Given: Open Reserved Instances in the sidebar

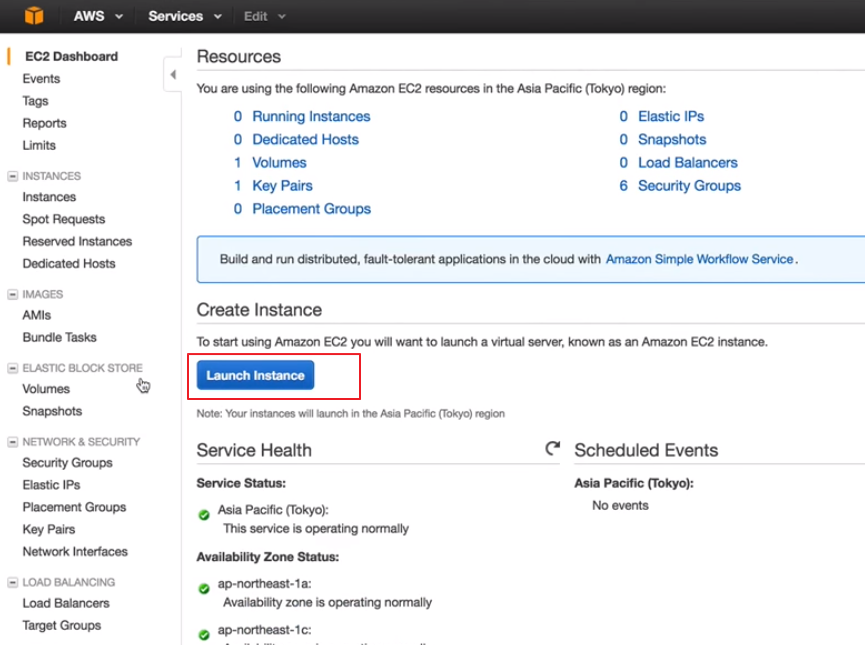Looking at the screenshot, I should 77,241.
